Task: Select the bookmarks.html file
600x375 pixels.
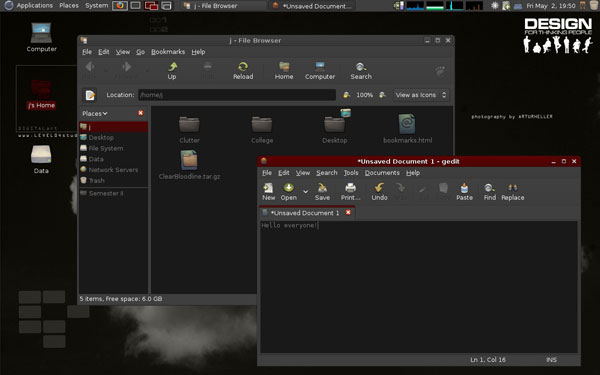Action: click(x=408, y=129)
